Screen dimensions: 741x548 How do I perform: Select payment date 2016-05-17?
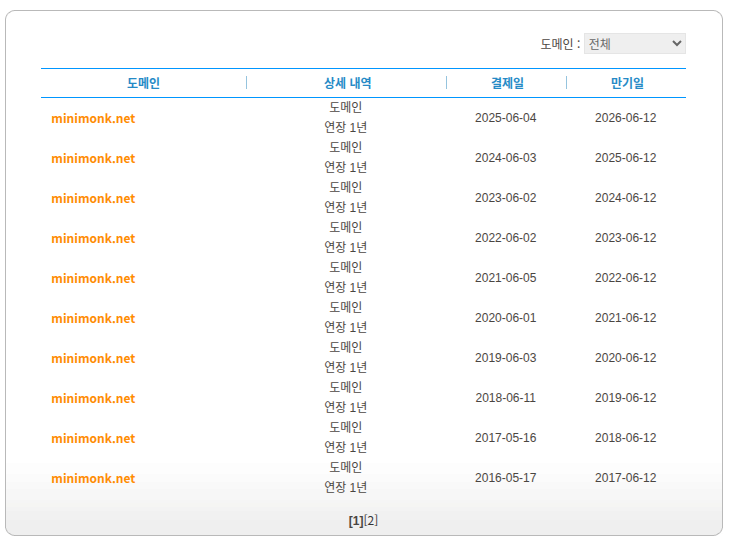point(506,478)
